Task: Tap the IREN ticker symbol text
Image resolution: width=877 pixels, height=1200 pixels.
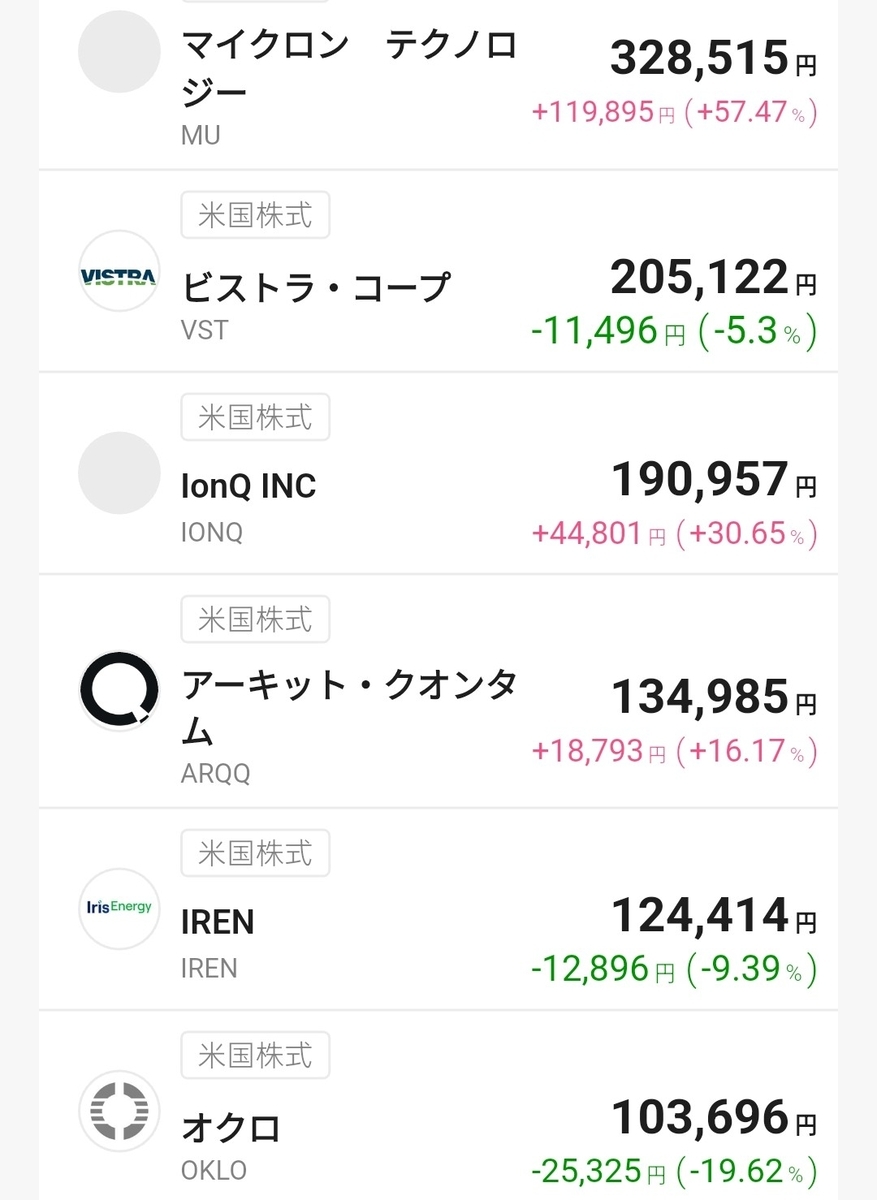Action: 209,968
